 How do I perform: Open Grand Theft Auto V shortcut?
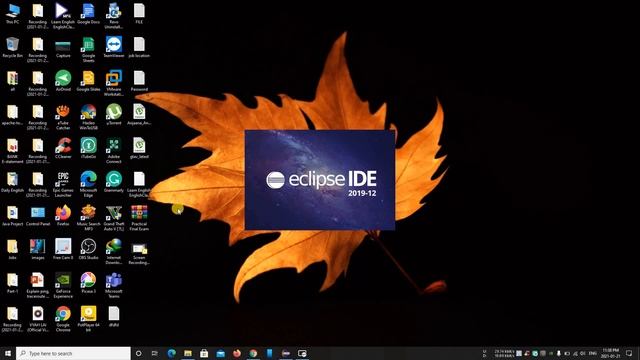pyautogui.click(x=114, y=218)
